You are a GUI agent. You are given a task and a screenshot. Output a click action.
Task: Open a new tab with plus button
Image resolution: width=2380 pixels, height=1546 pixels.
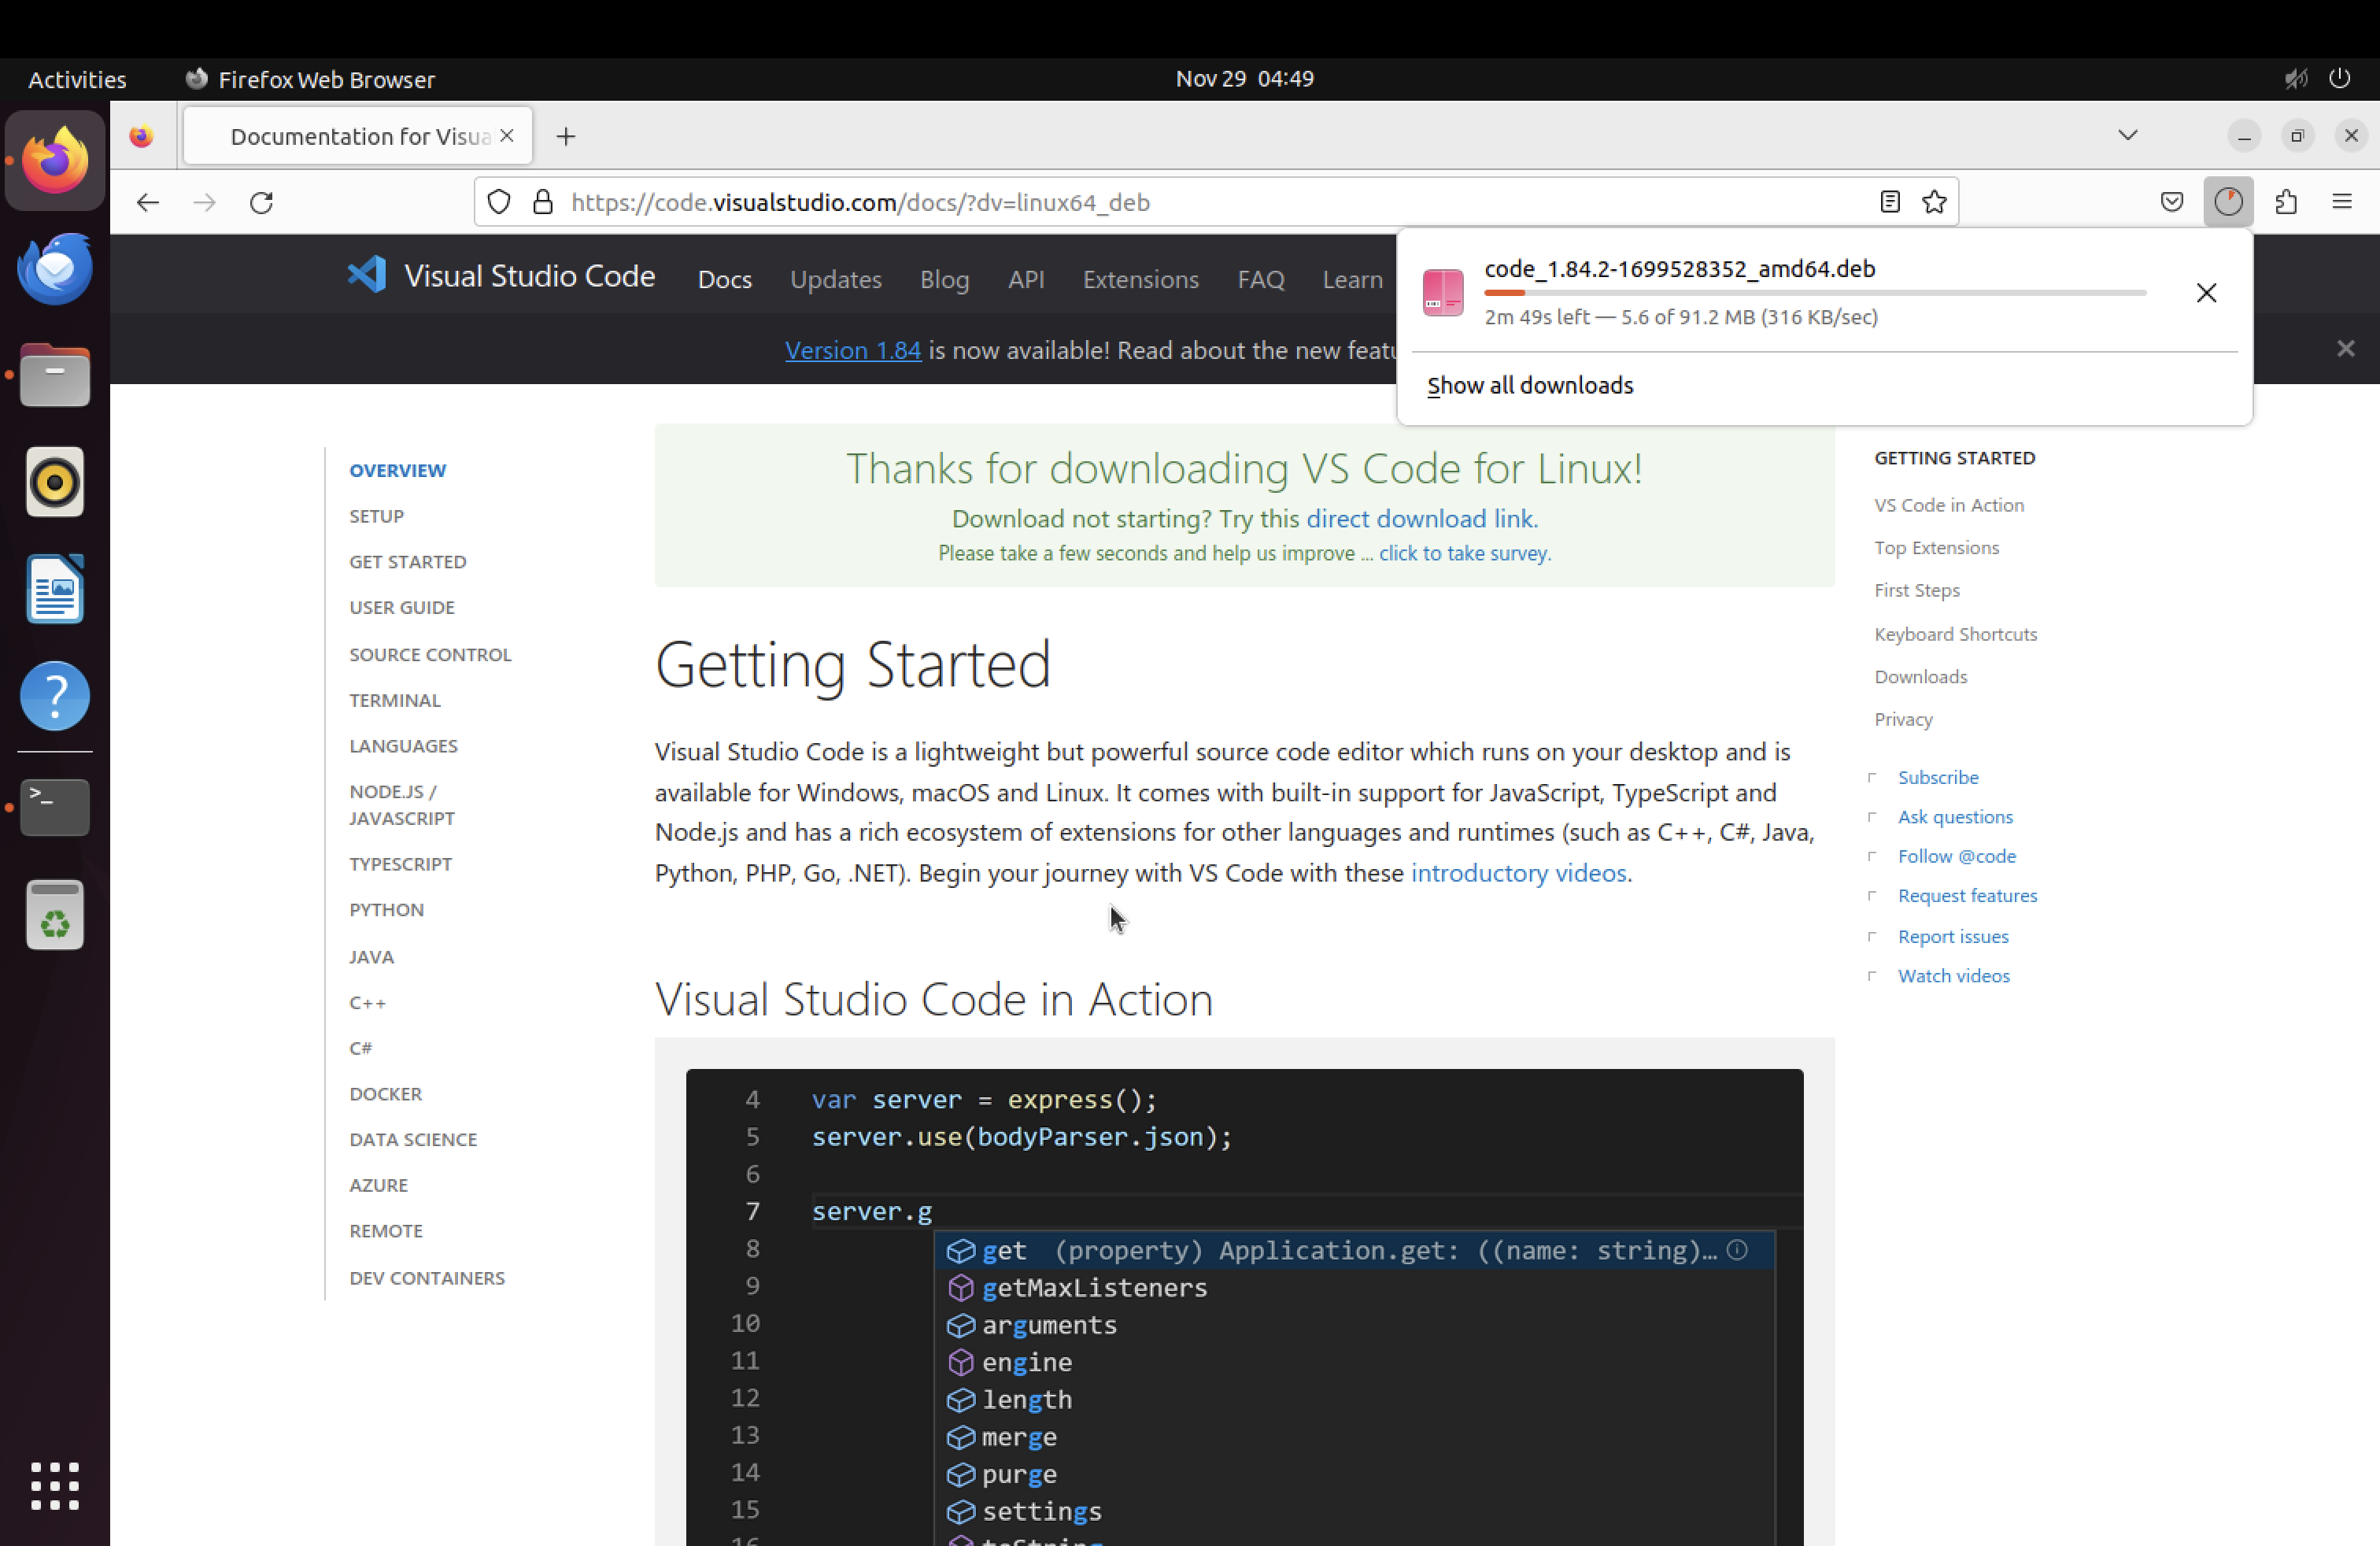tap(566, 136)
